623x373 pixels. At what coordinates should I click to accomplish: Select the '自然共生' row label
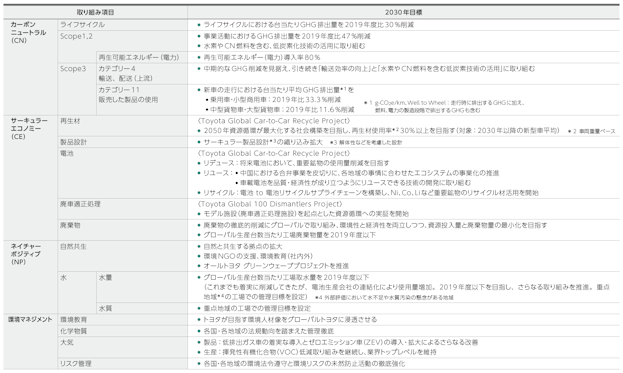click(73, 247)
